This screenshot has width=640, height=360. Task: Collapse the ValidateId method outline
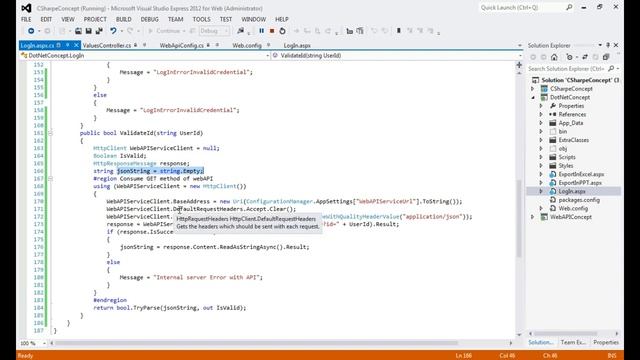tap(50, 133)
